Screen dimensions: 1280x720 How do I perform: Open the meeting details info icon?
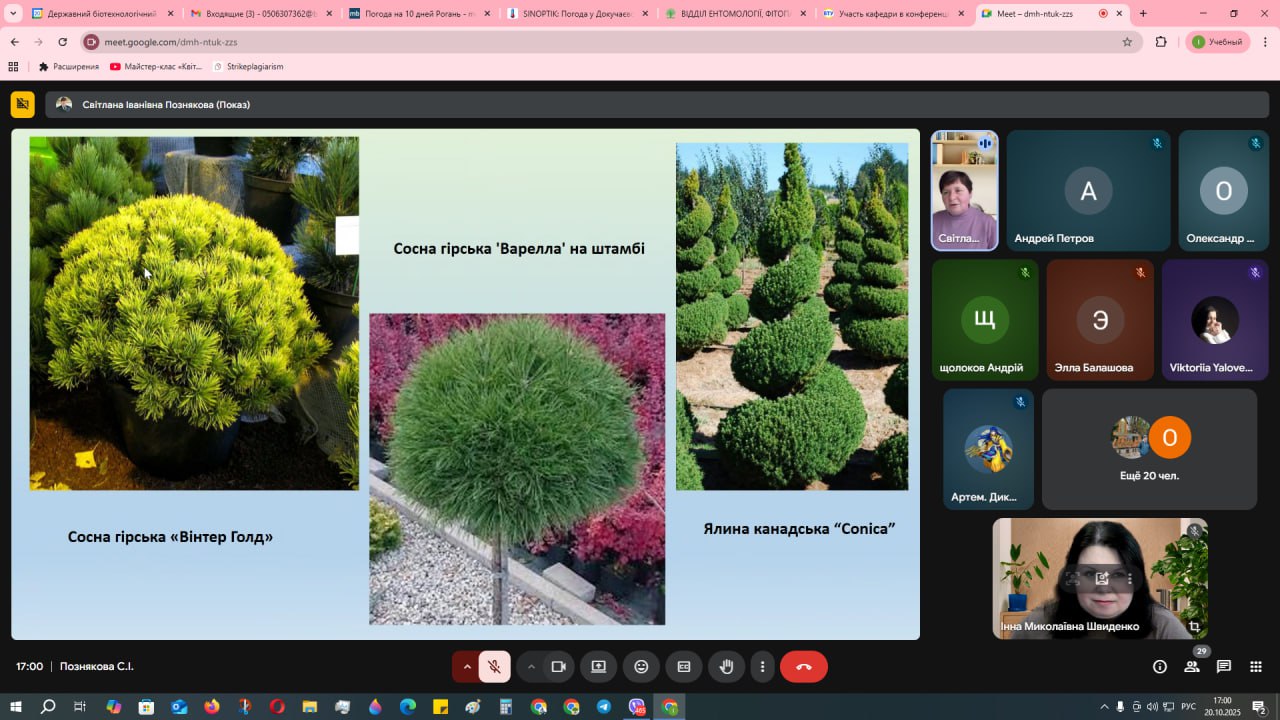pos(1160,667)
